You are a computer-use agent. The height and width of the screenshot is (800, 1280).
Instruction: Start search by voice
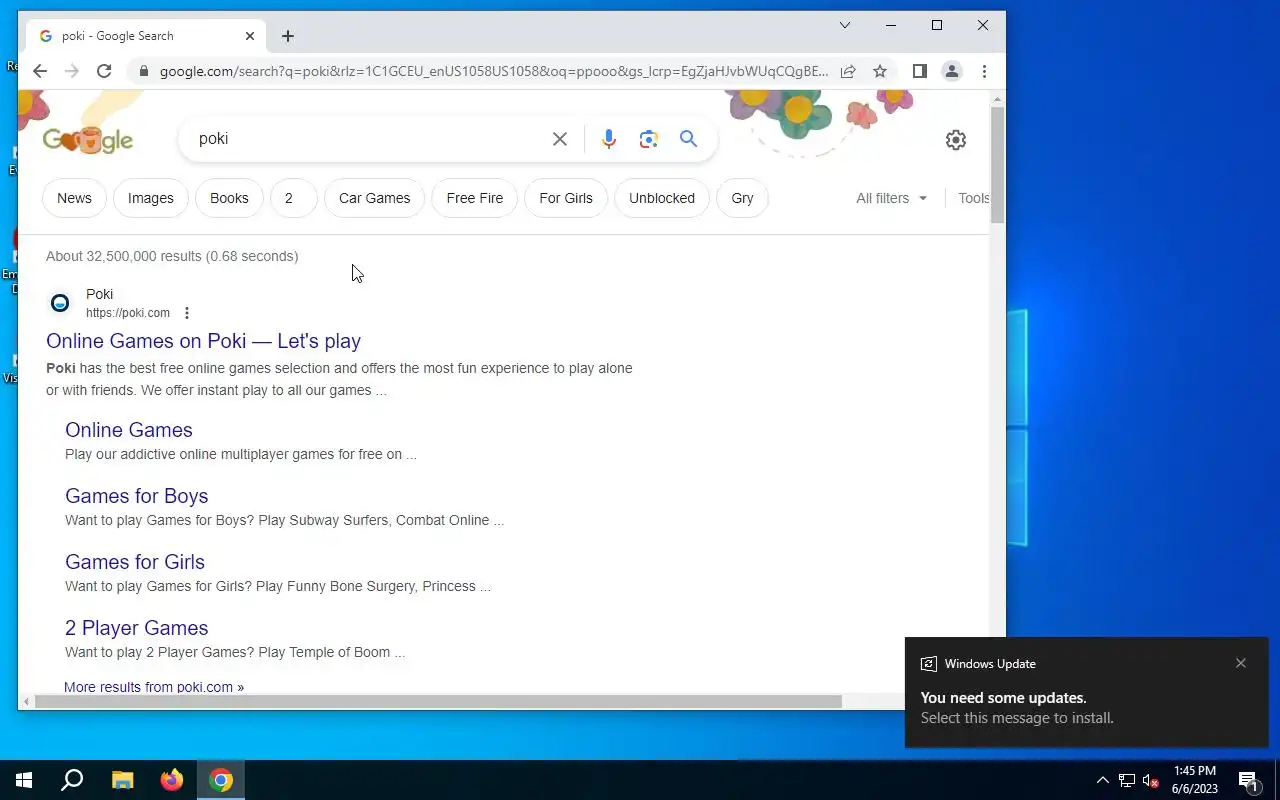click(x=609, y=139)
